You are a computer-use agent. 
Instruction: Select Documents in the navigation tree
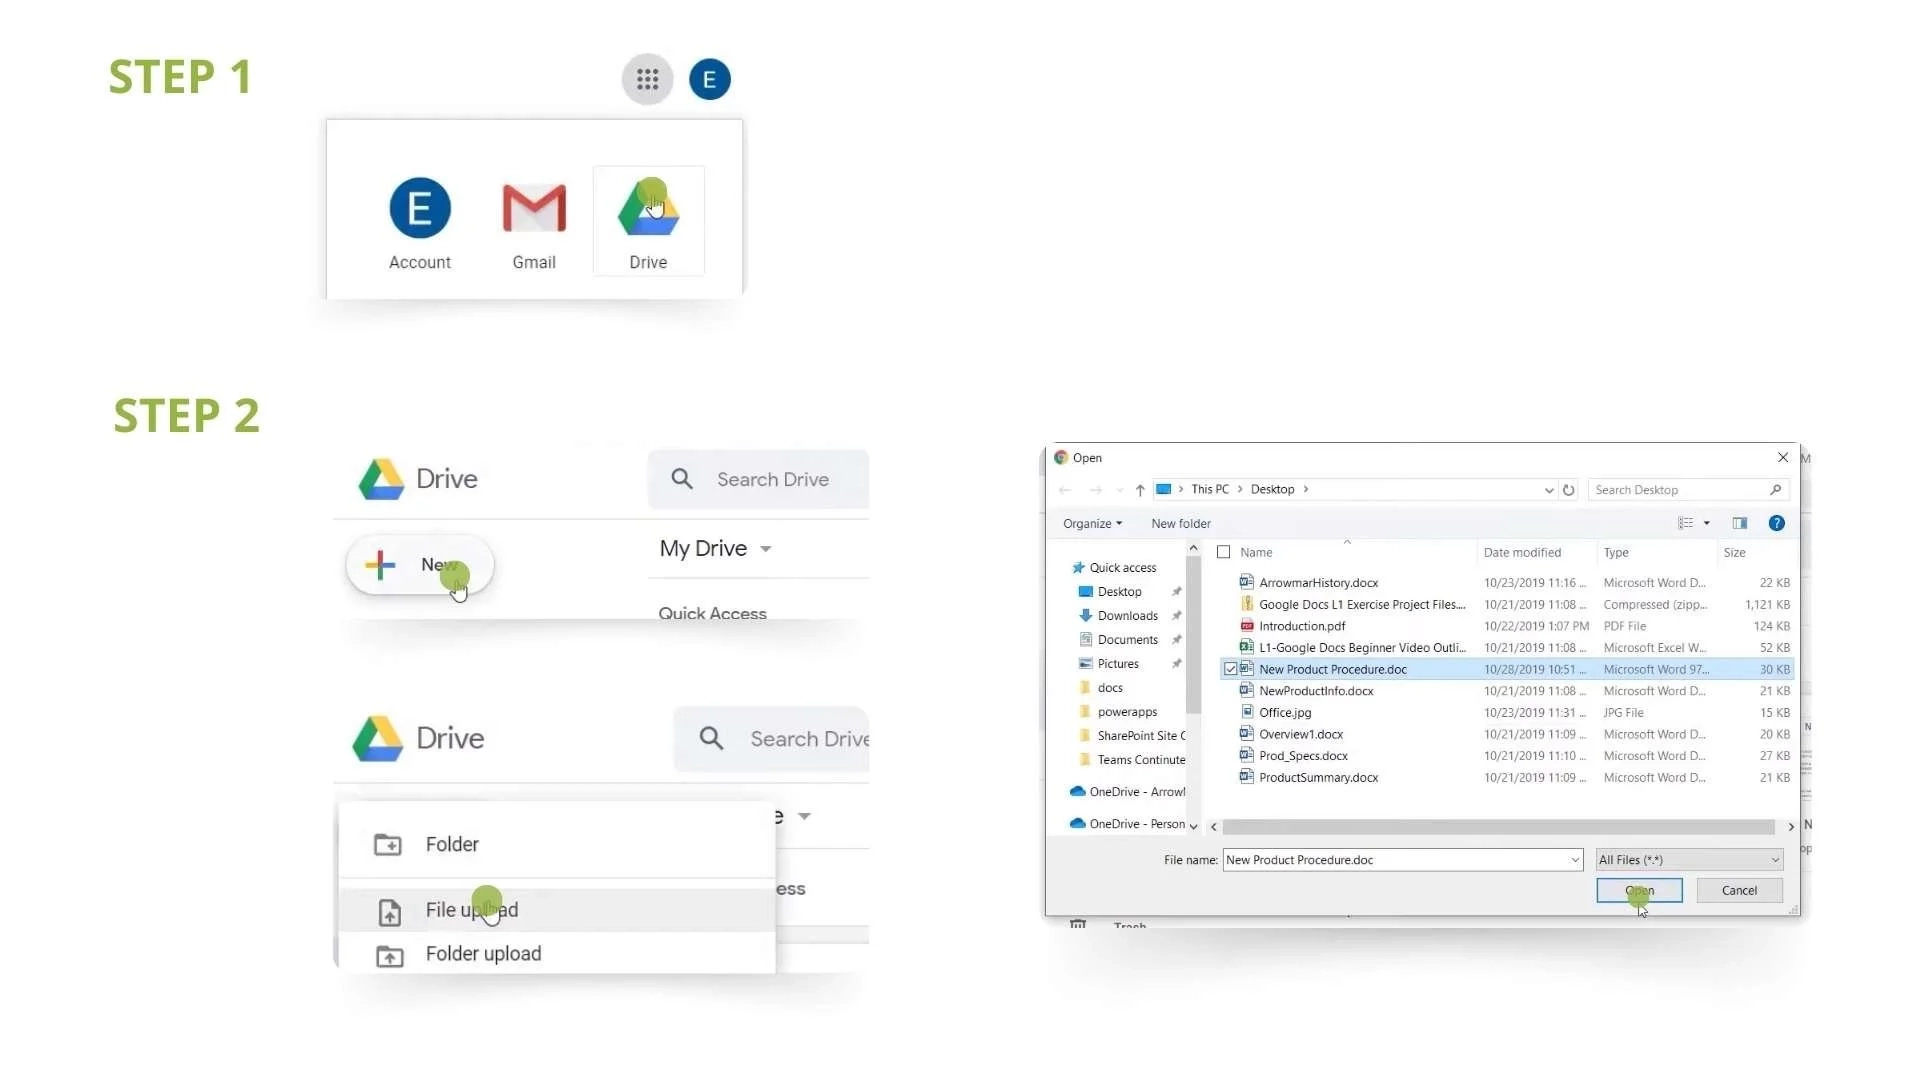click(x=1128, y=639)
